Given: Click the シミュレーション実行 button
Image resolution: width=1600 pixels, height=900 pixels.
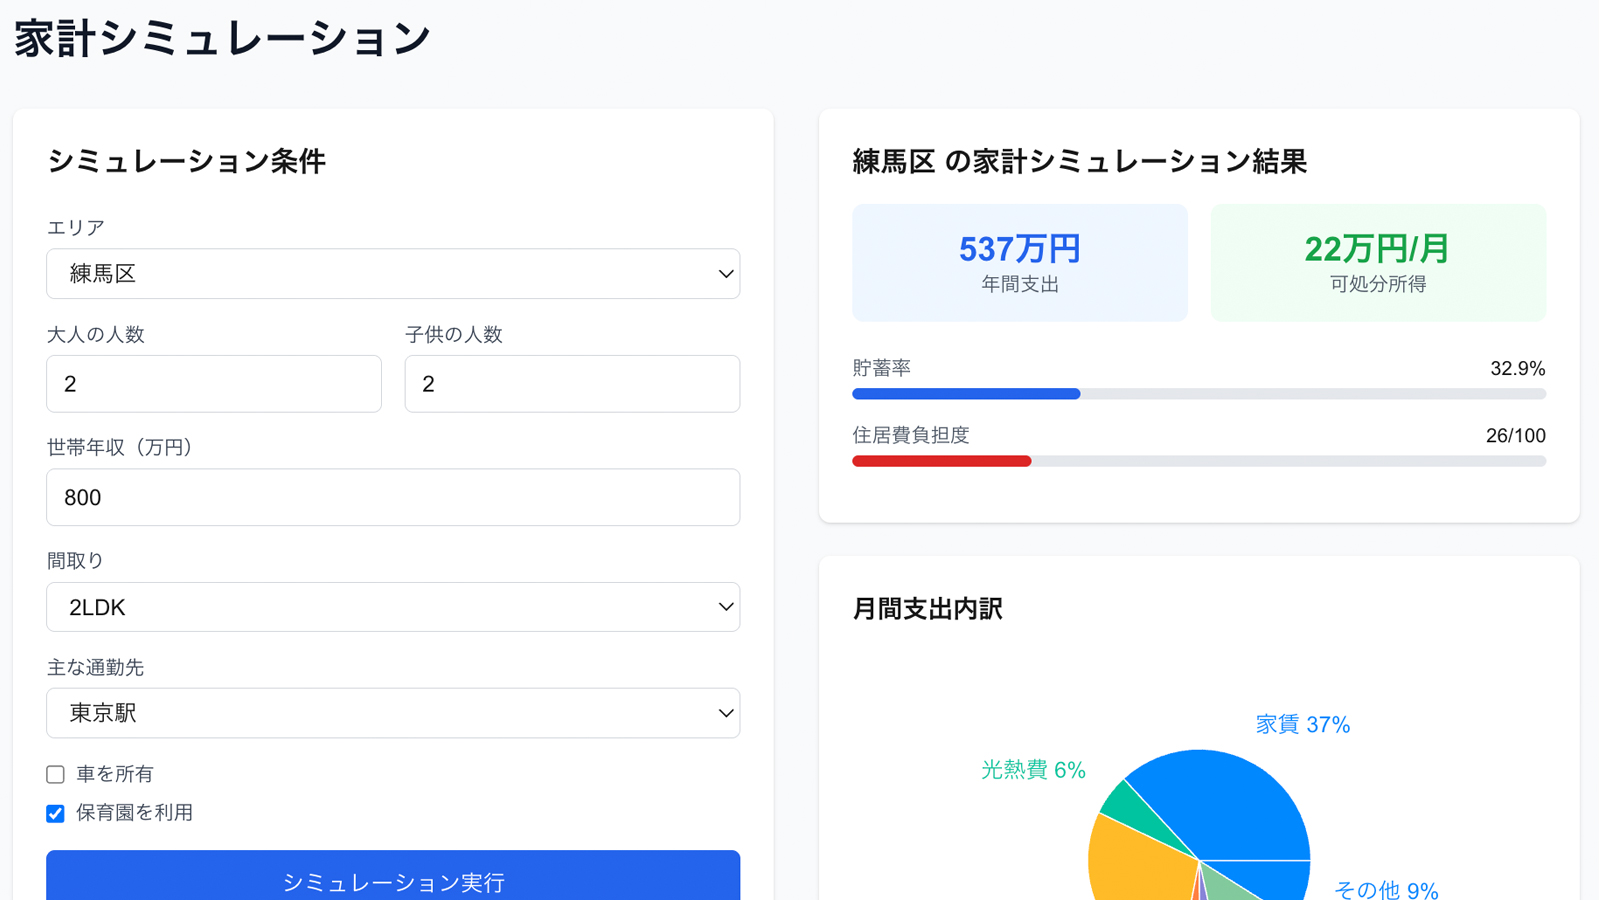Looking at the screenshot, I should [393, 877].
